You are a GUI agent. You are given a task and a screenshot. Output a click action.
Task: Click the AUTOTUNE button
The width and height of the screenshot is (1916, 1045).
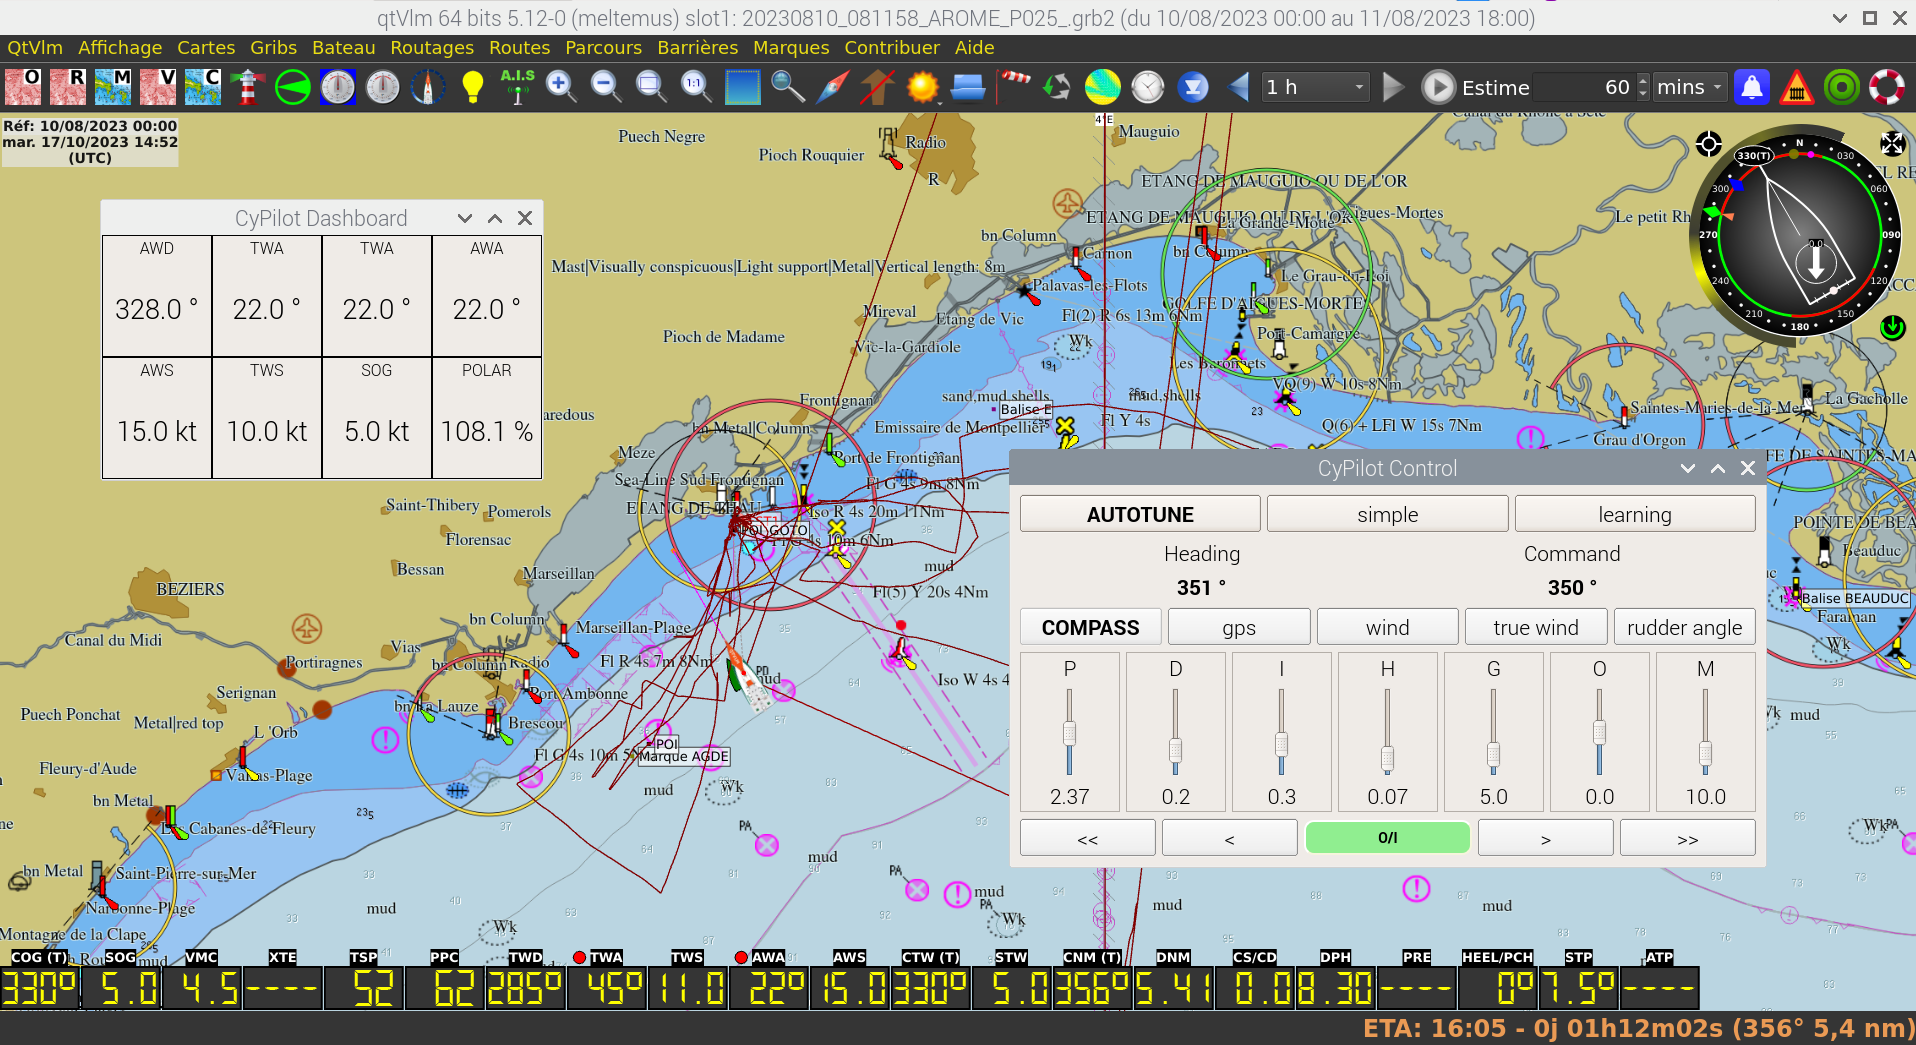tap(1139, 515)
